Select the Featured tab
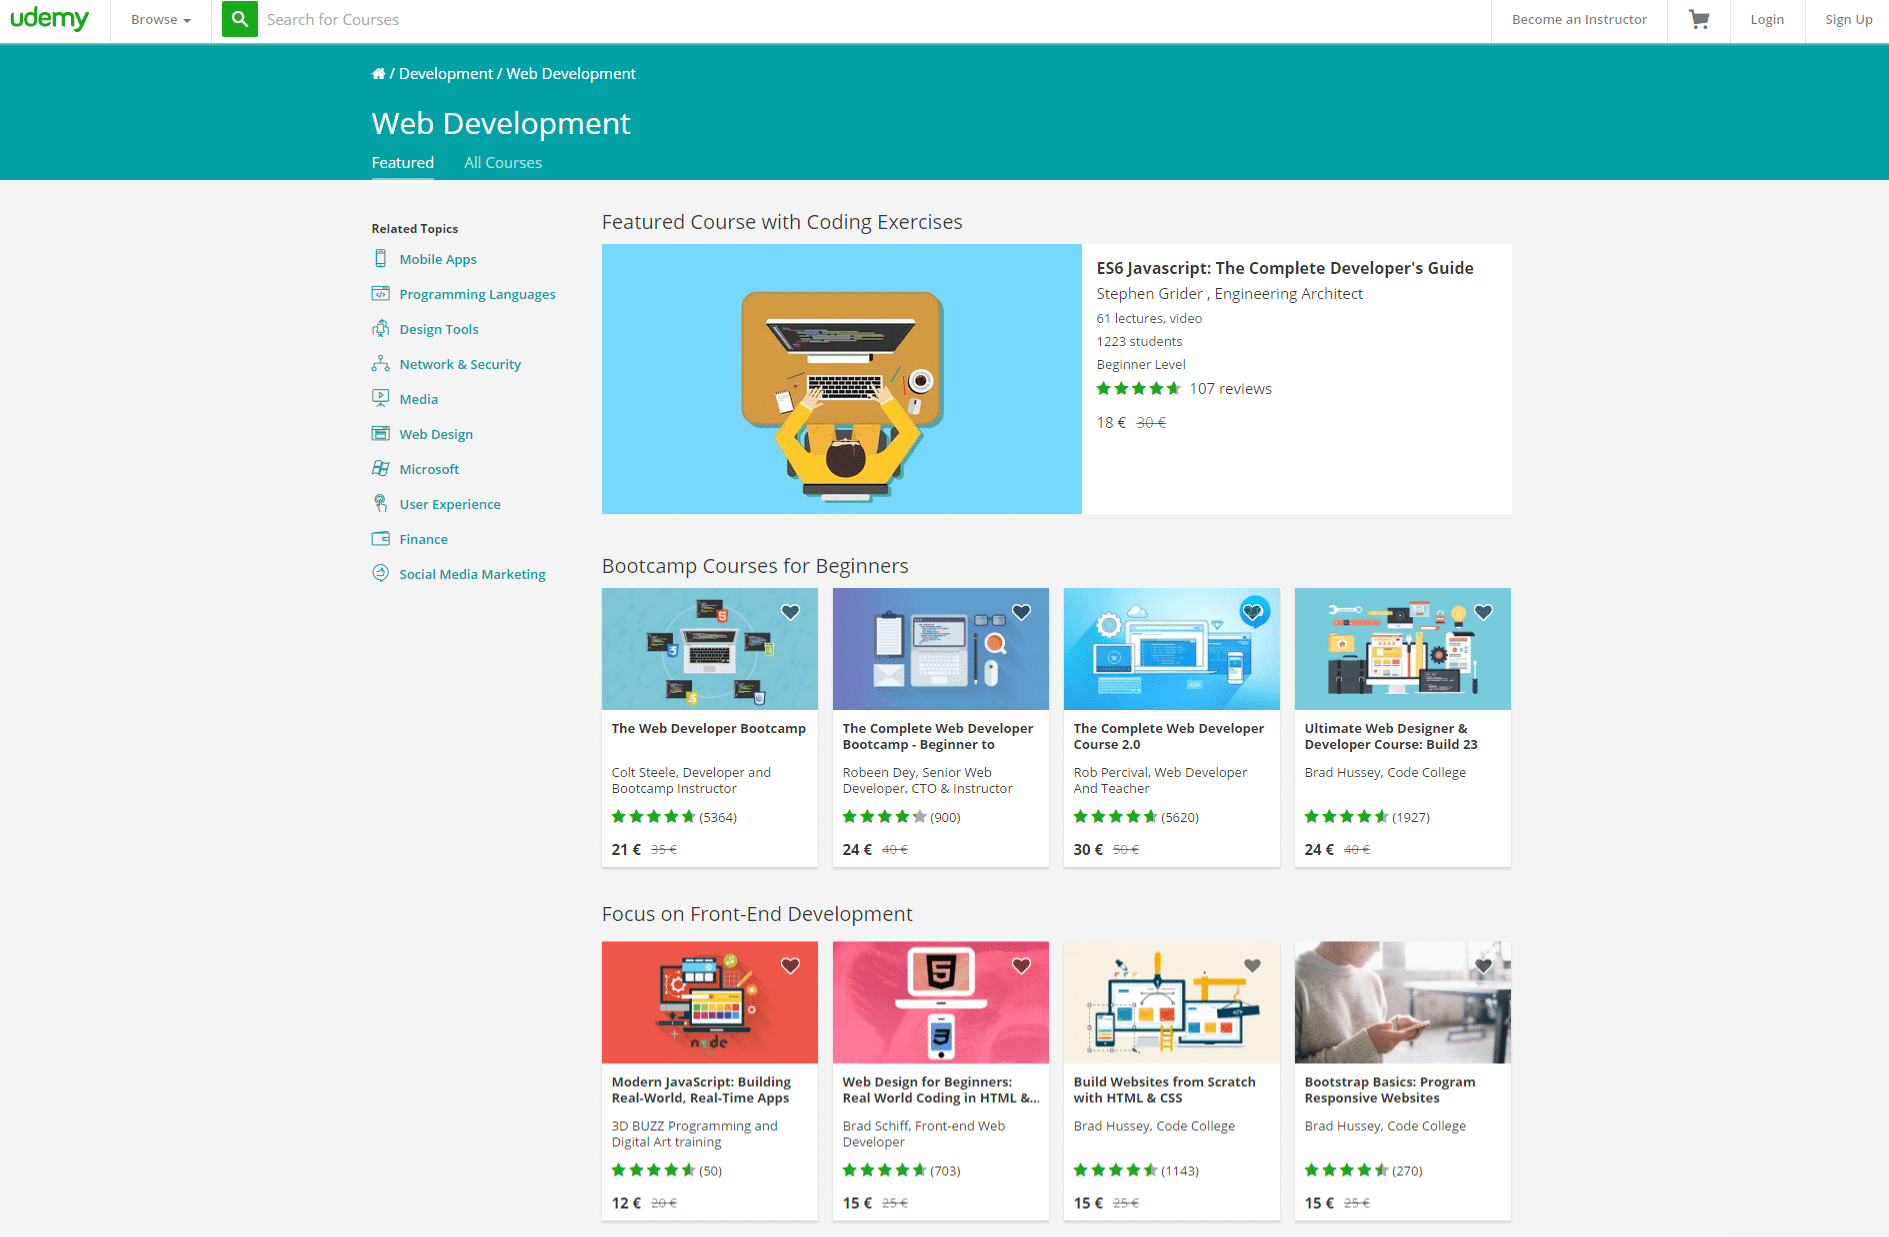 point(402,163)
